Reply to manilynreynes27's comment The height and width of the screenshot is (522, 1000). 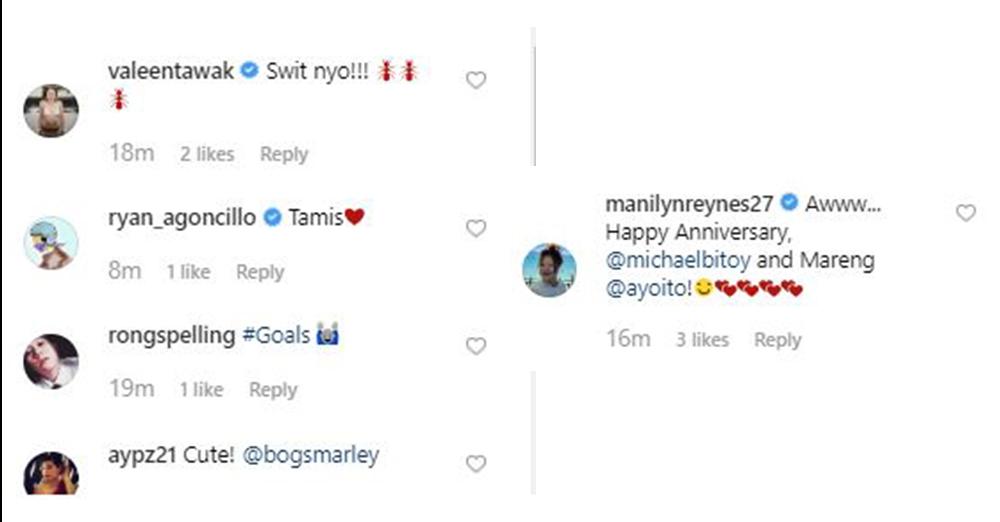point(778,340)
